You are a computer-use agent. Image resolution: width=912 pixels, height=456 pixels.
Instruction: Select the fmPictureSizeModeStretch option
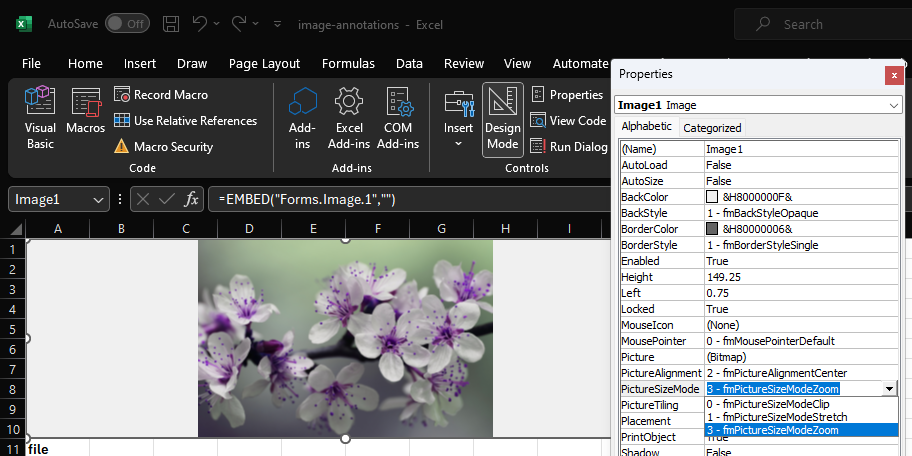776,417
